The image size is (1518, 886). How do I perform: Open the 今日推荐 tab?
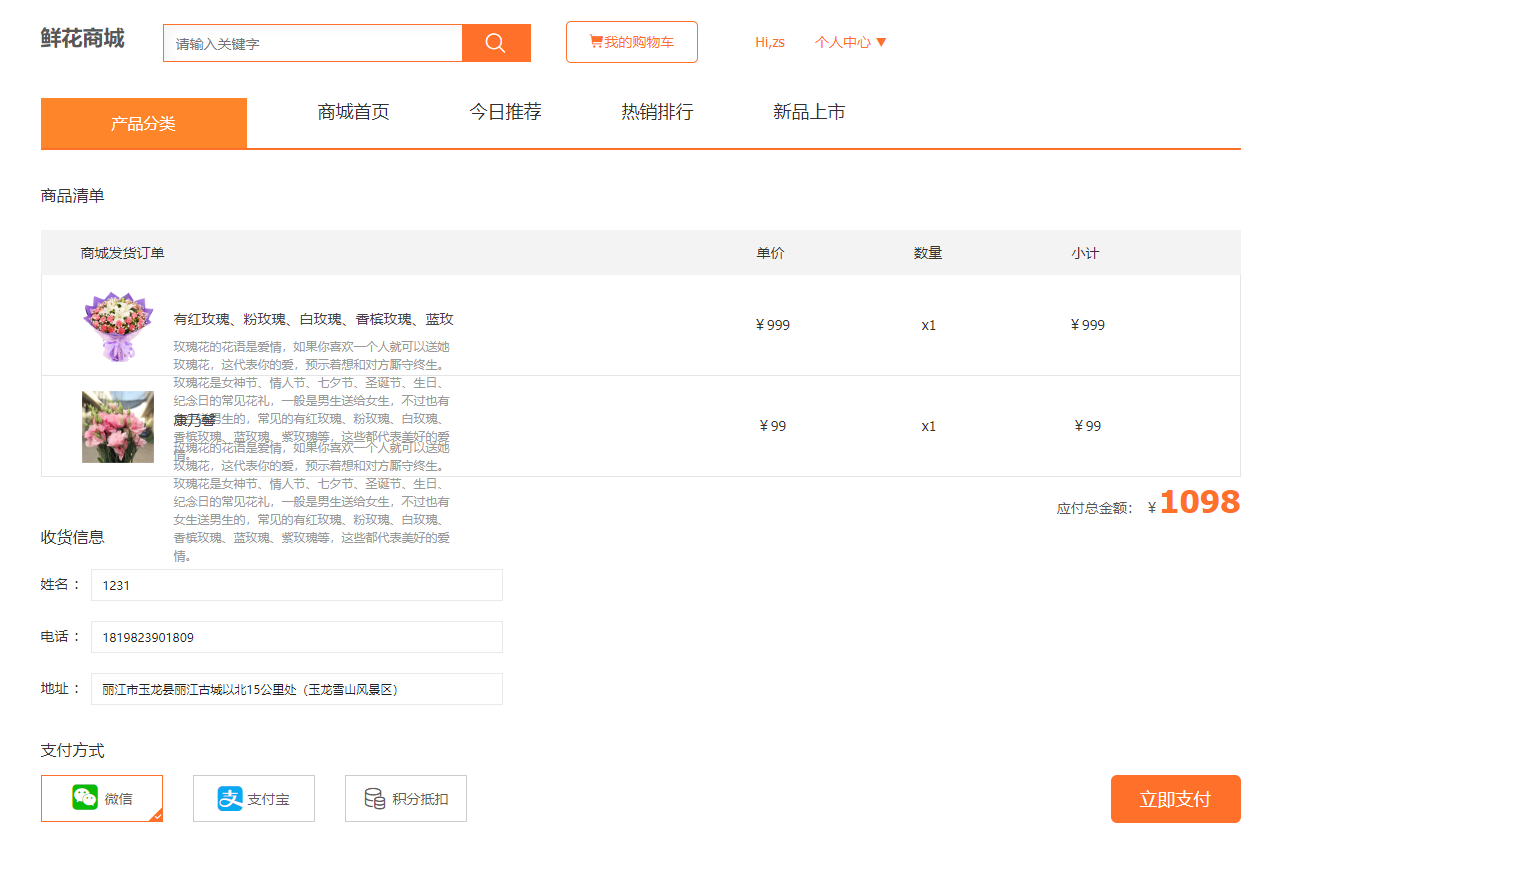[506, 112]
